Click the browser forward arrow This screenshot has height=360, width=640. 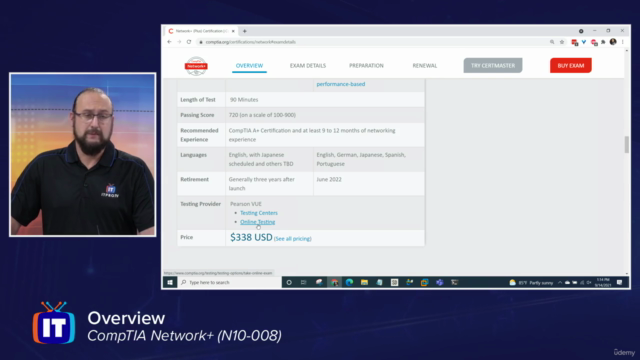179,42
